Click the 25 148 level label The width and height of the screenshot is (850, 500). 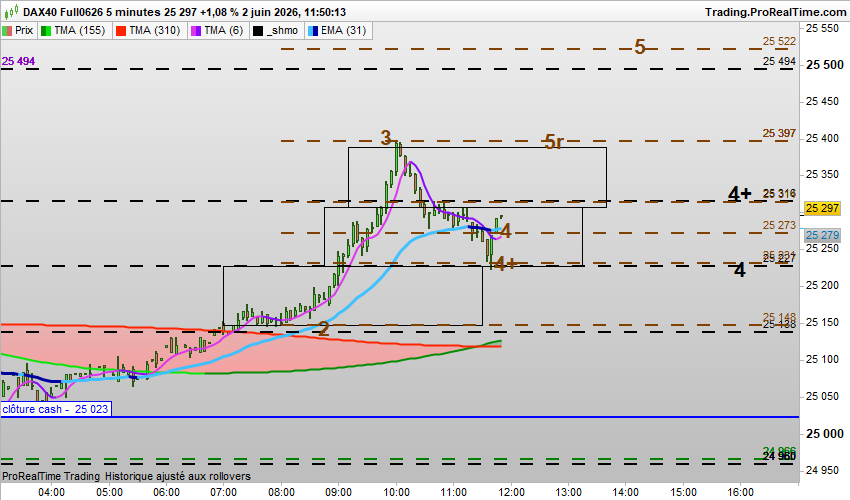tap(779, 317)
